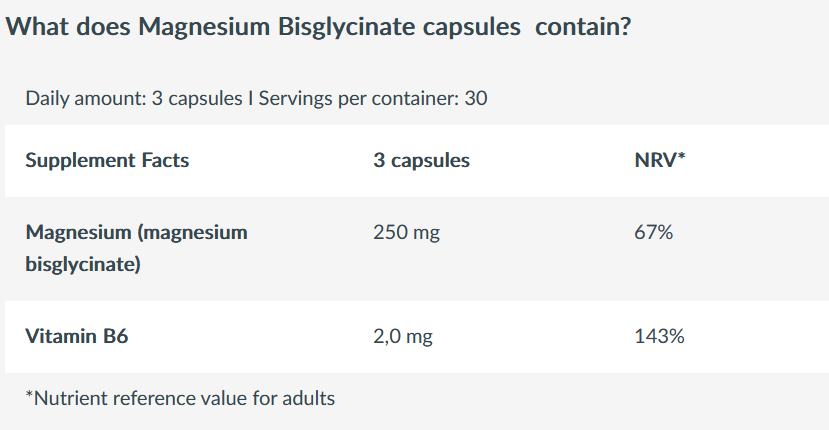This screenshot has height=430, width=829.
Task: Click the "143%" NRV value
Action: click(x=659, y=337)
